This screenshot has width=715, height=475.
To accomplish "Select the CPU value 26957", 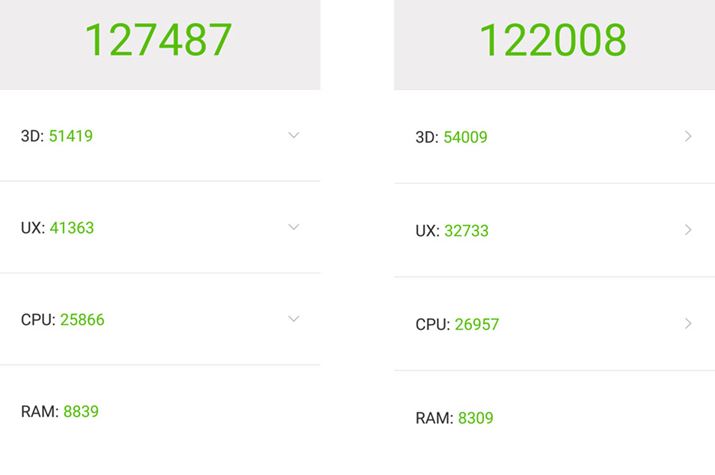I will [477, 325].
